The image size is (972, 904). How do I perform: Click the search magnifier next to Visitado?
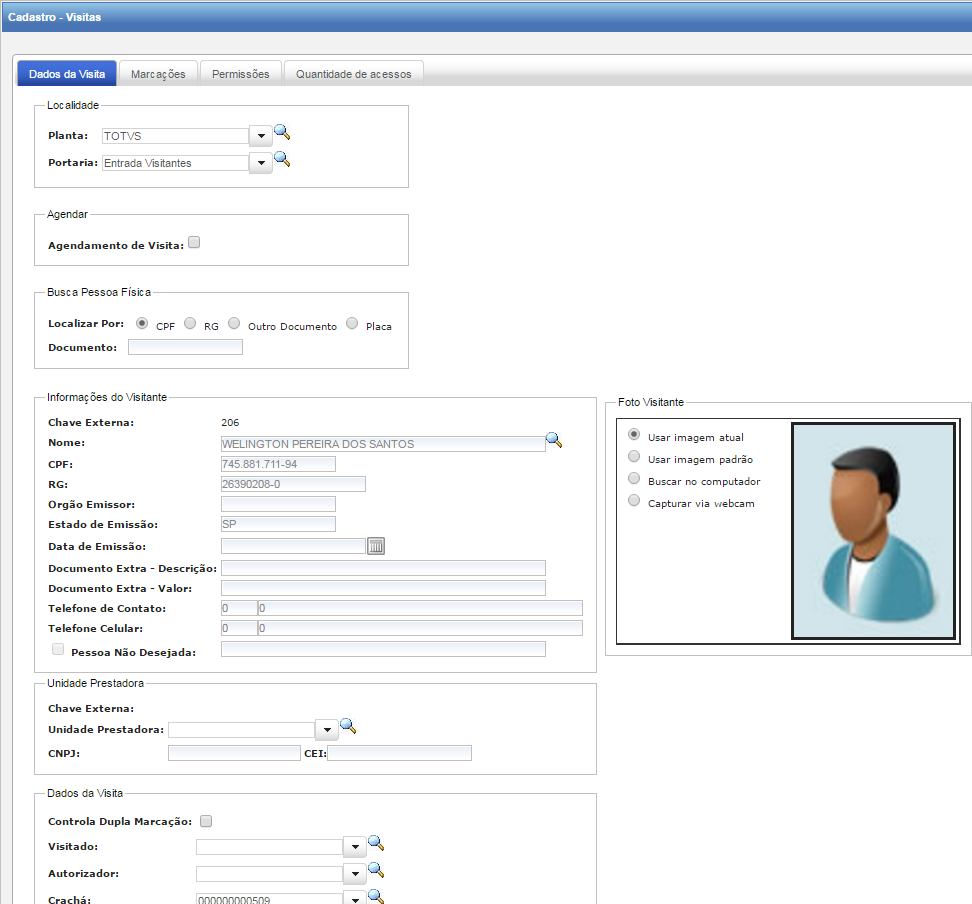click(376, 843)
